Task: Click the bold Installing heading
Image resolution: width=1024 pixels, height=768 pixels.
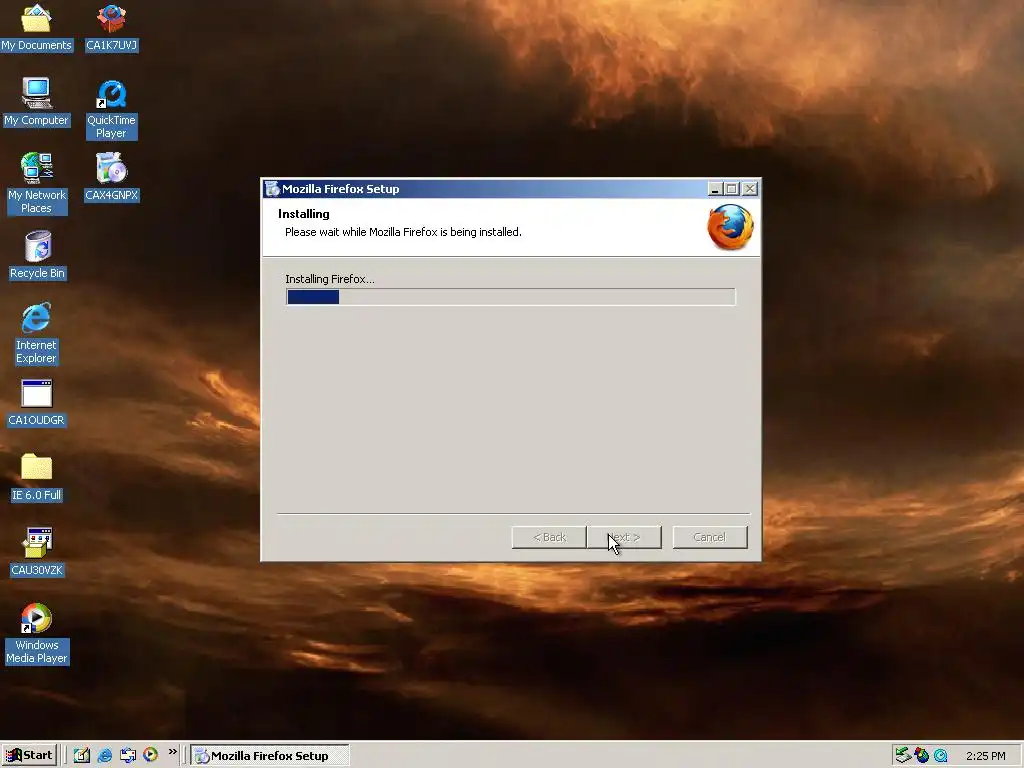Action: [304, 214]
